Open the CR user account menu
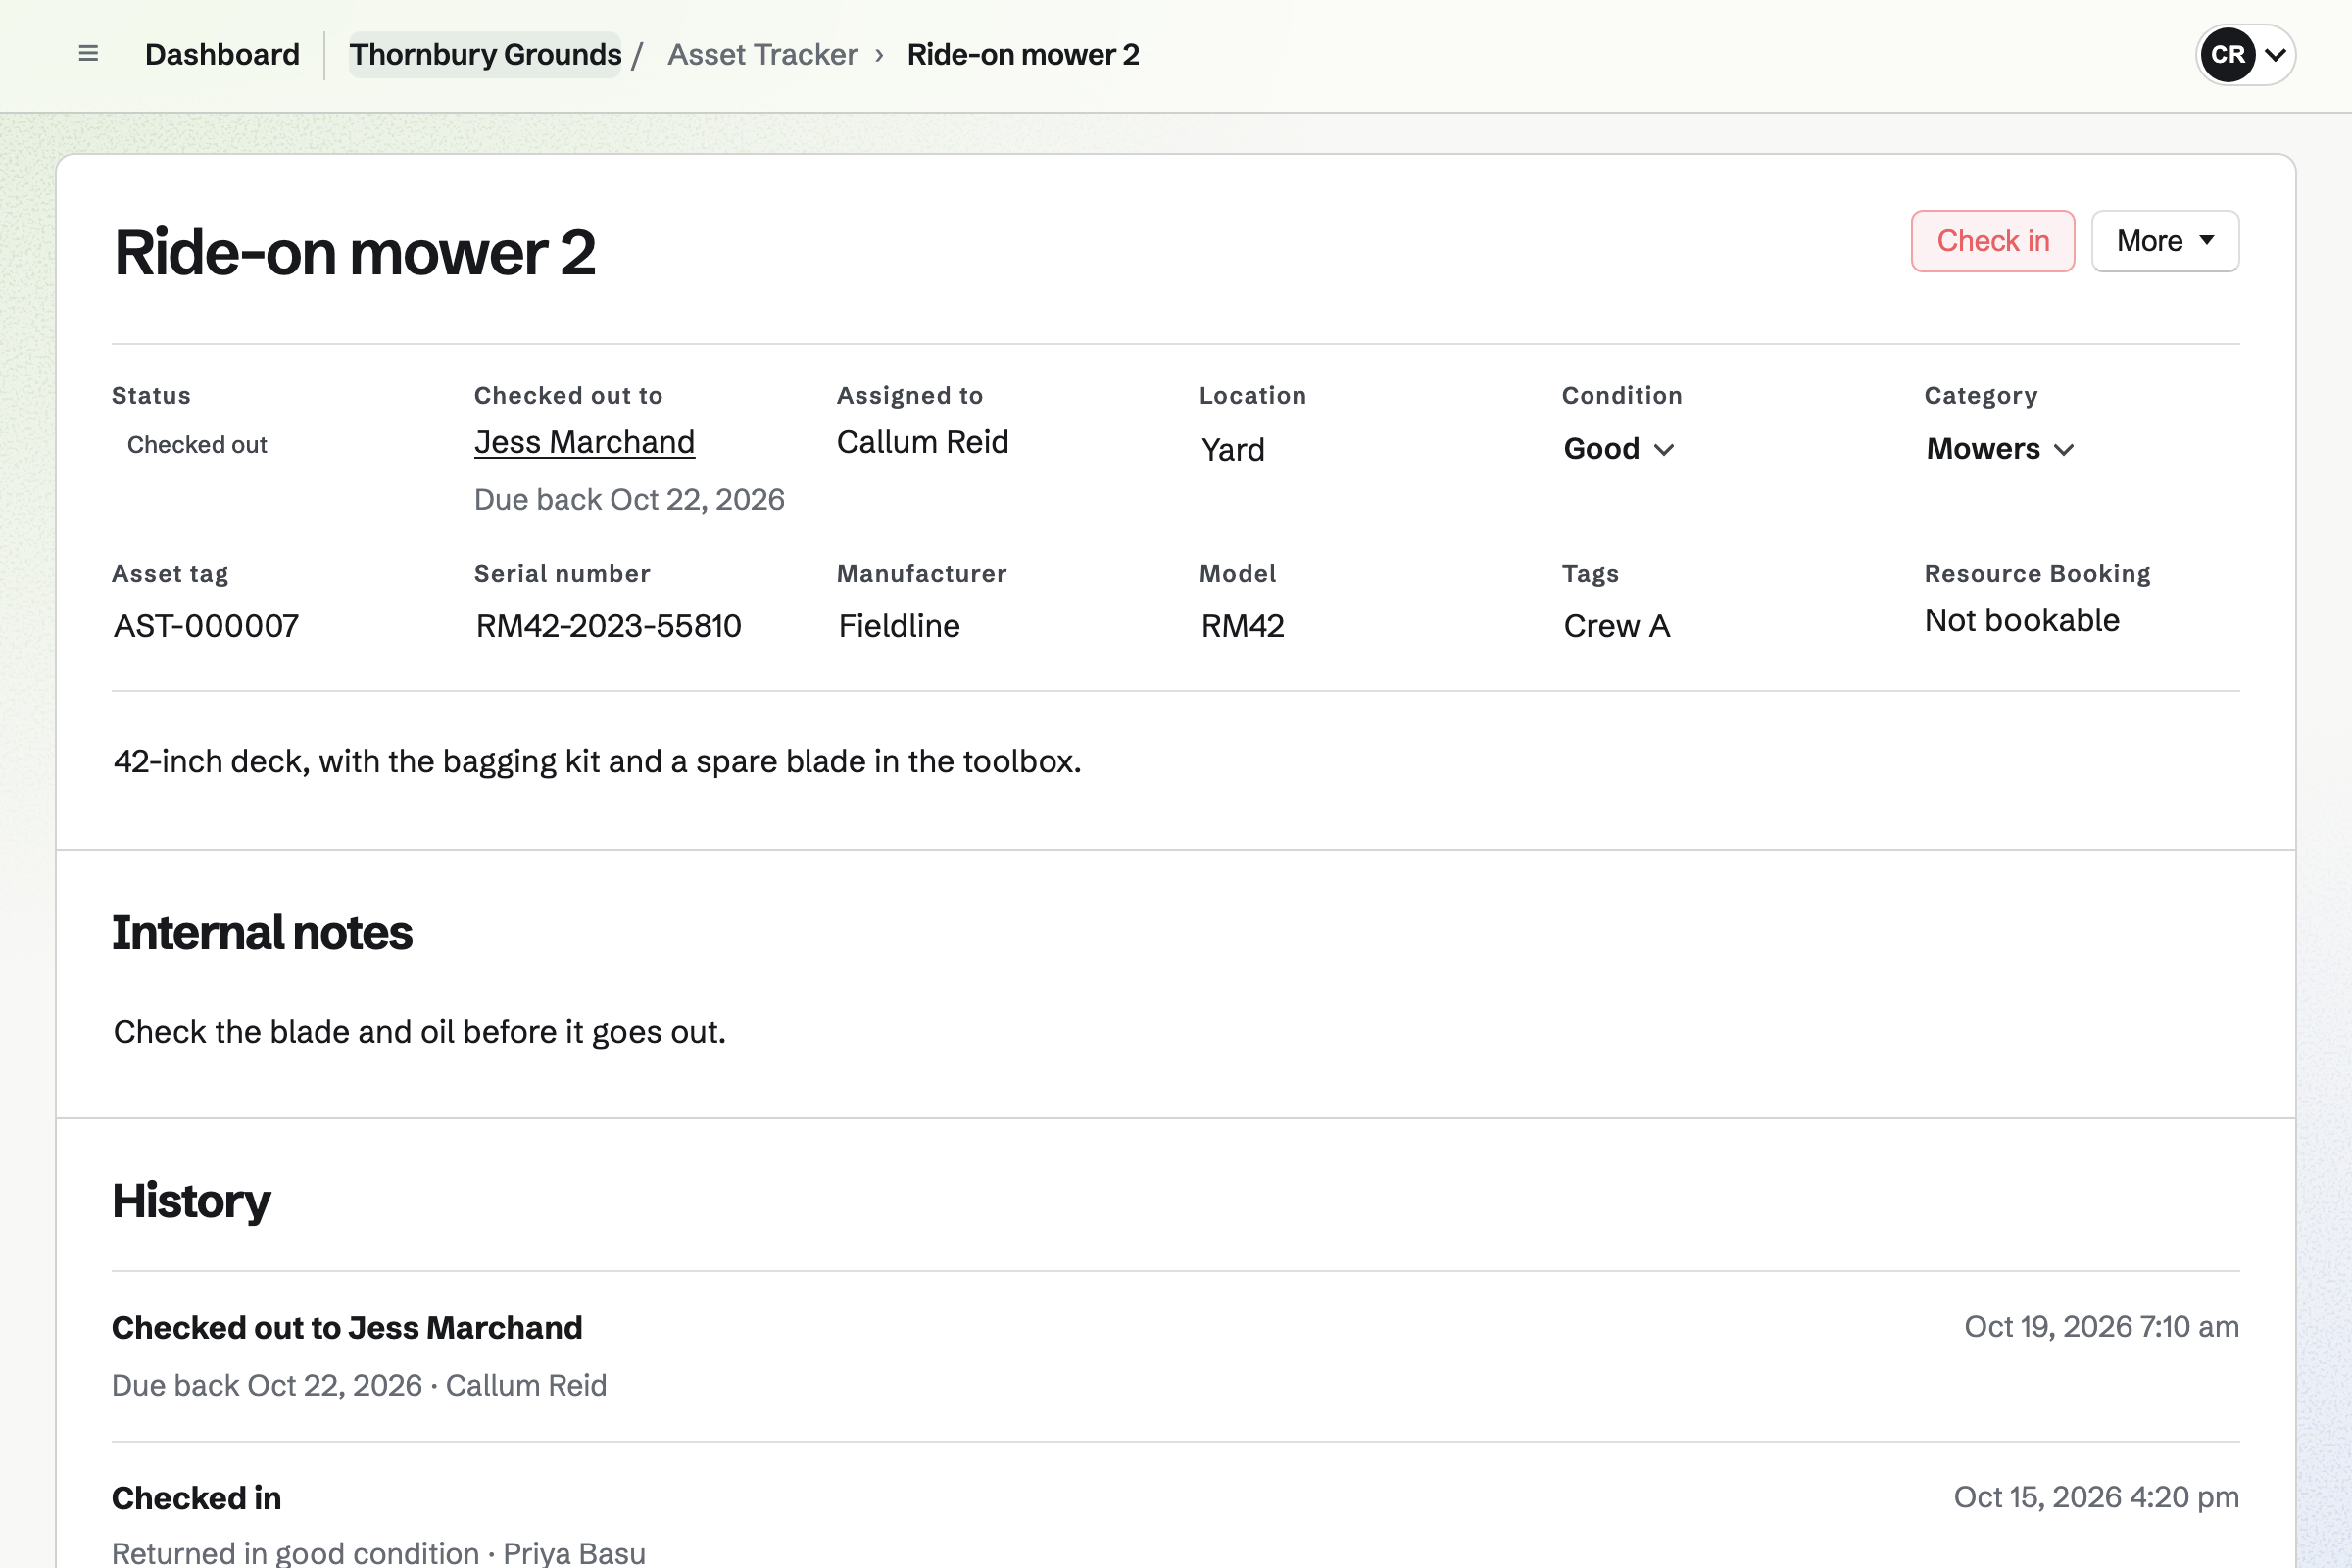The height and width of the screenshot is (1568, 2352). pyautogui.click(x=2245, y=54)
